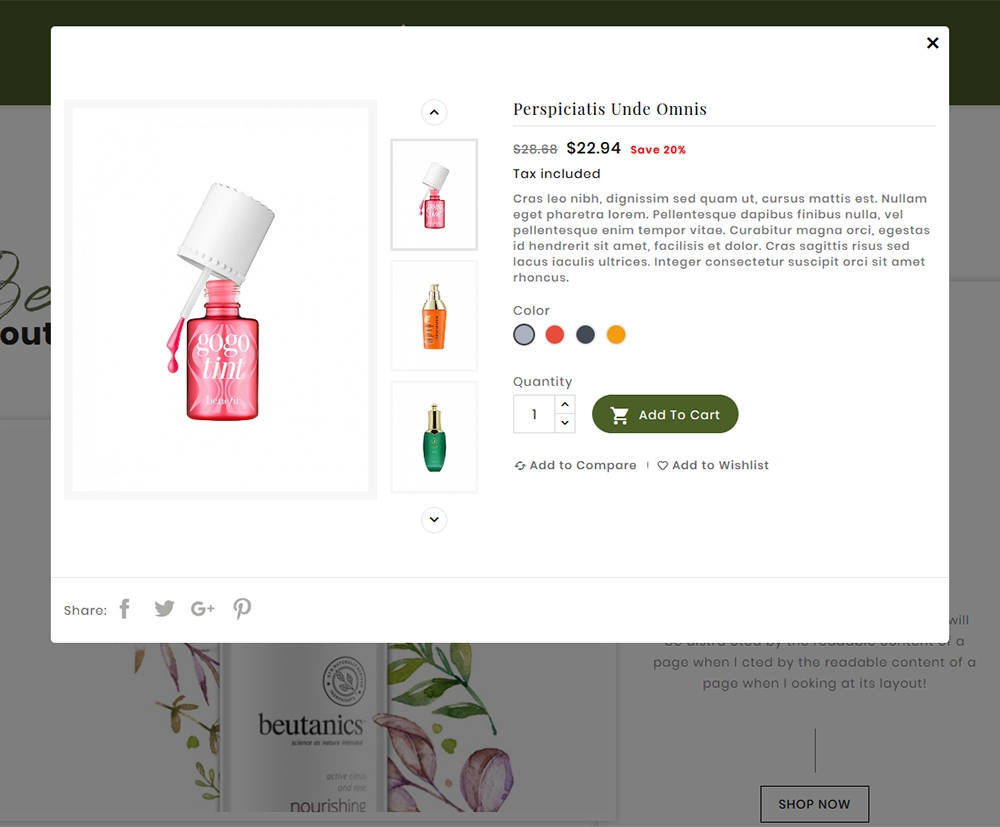Select the red color option
The height and width of the screenshot is (827, 1000).
pos(555,335)
